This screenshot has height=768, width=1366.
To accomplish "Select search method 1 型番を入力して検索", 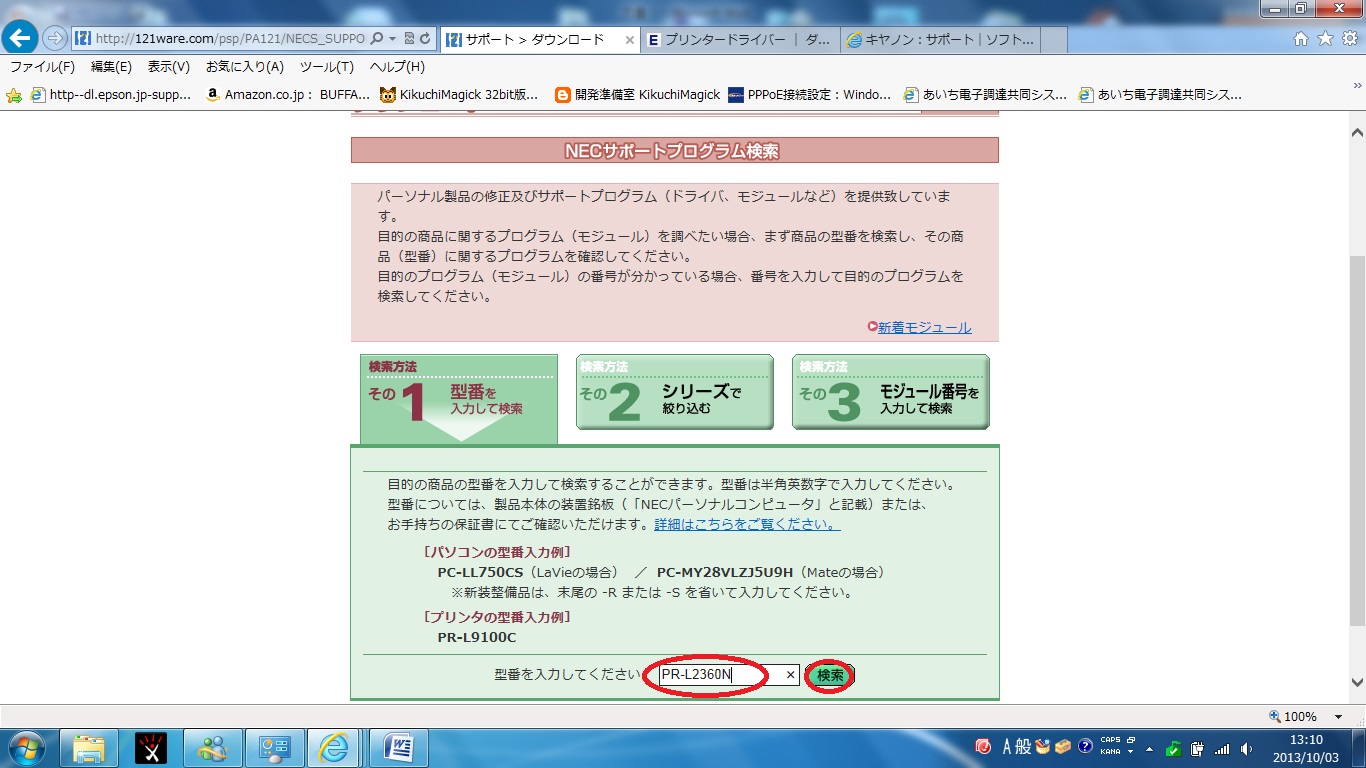I will click(459, 399).
